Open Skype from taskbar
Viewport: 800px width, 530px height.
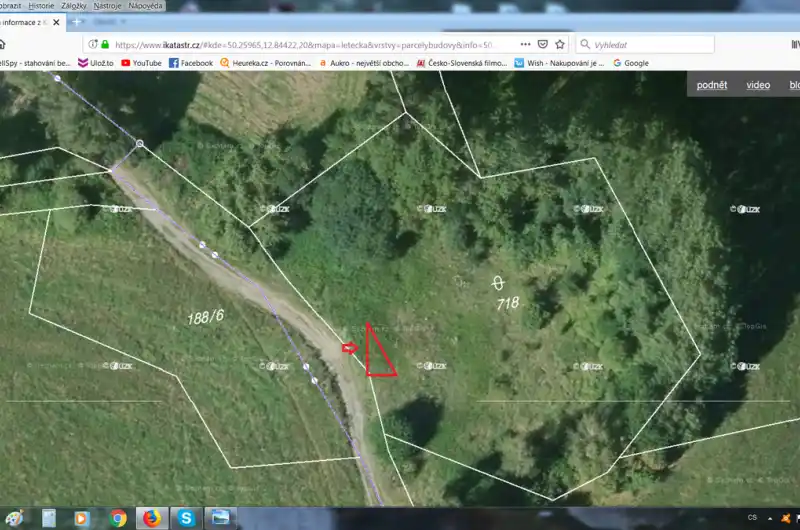point(186,518)
